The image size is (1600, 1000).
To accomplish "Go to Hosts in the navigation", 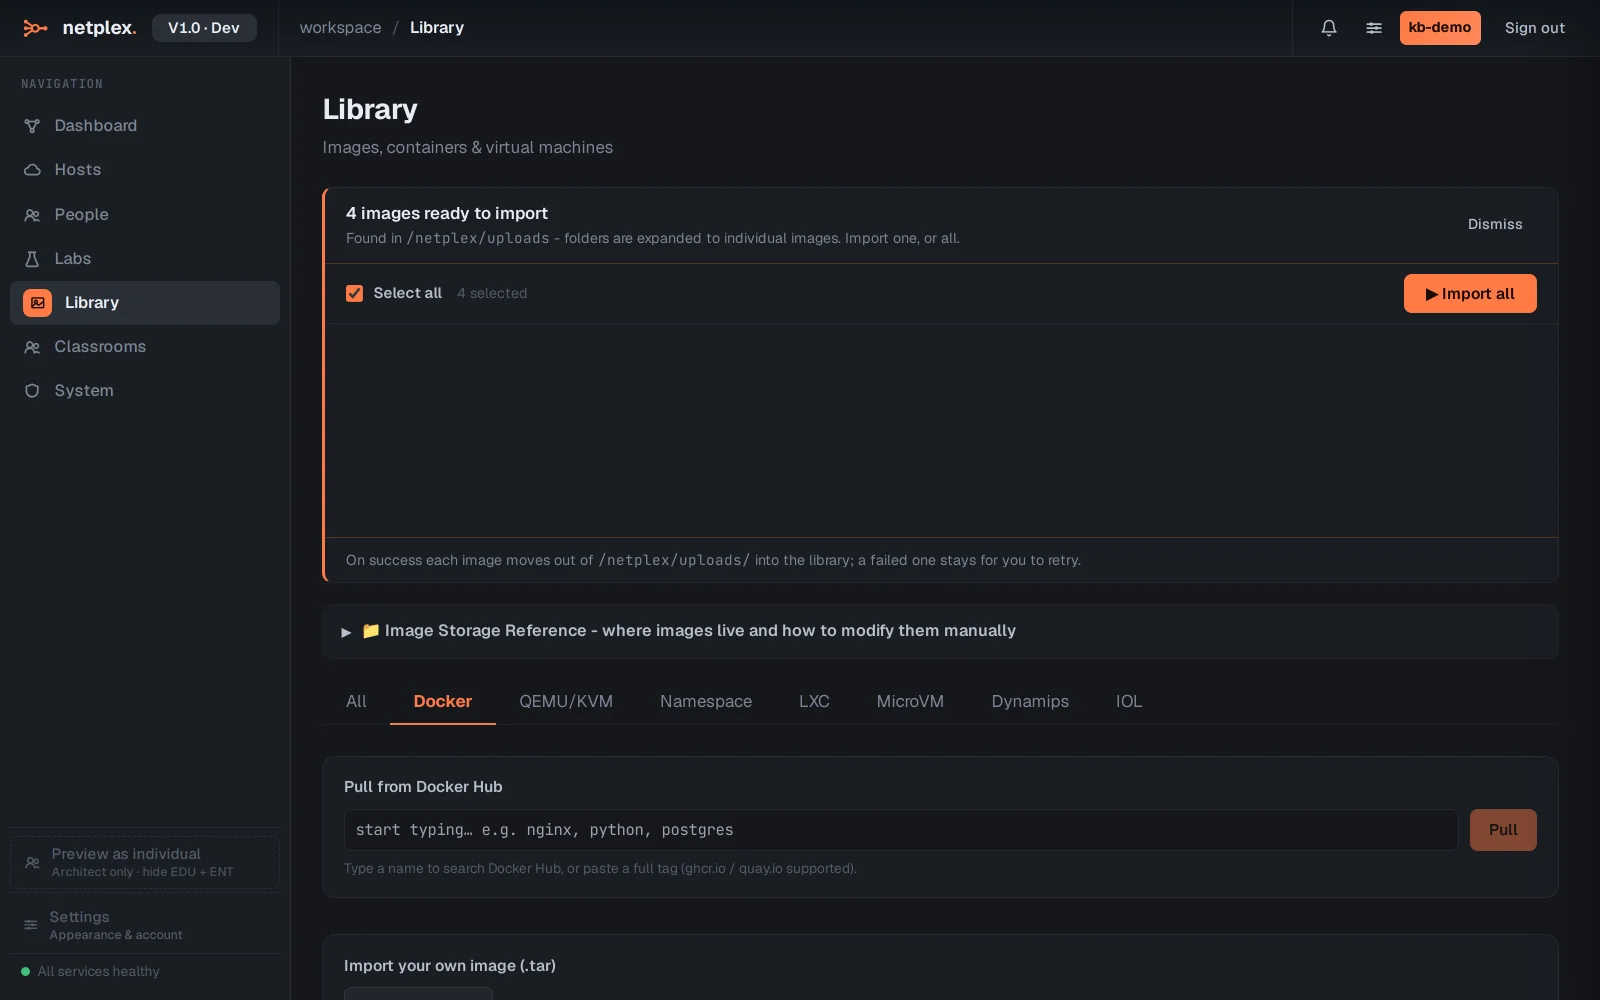I will (x=145, y=170).
